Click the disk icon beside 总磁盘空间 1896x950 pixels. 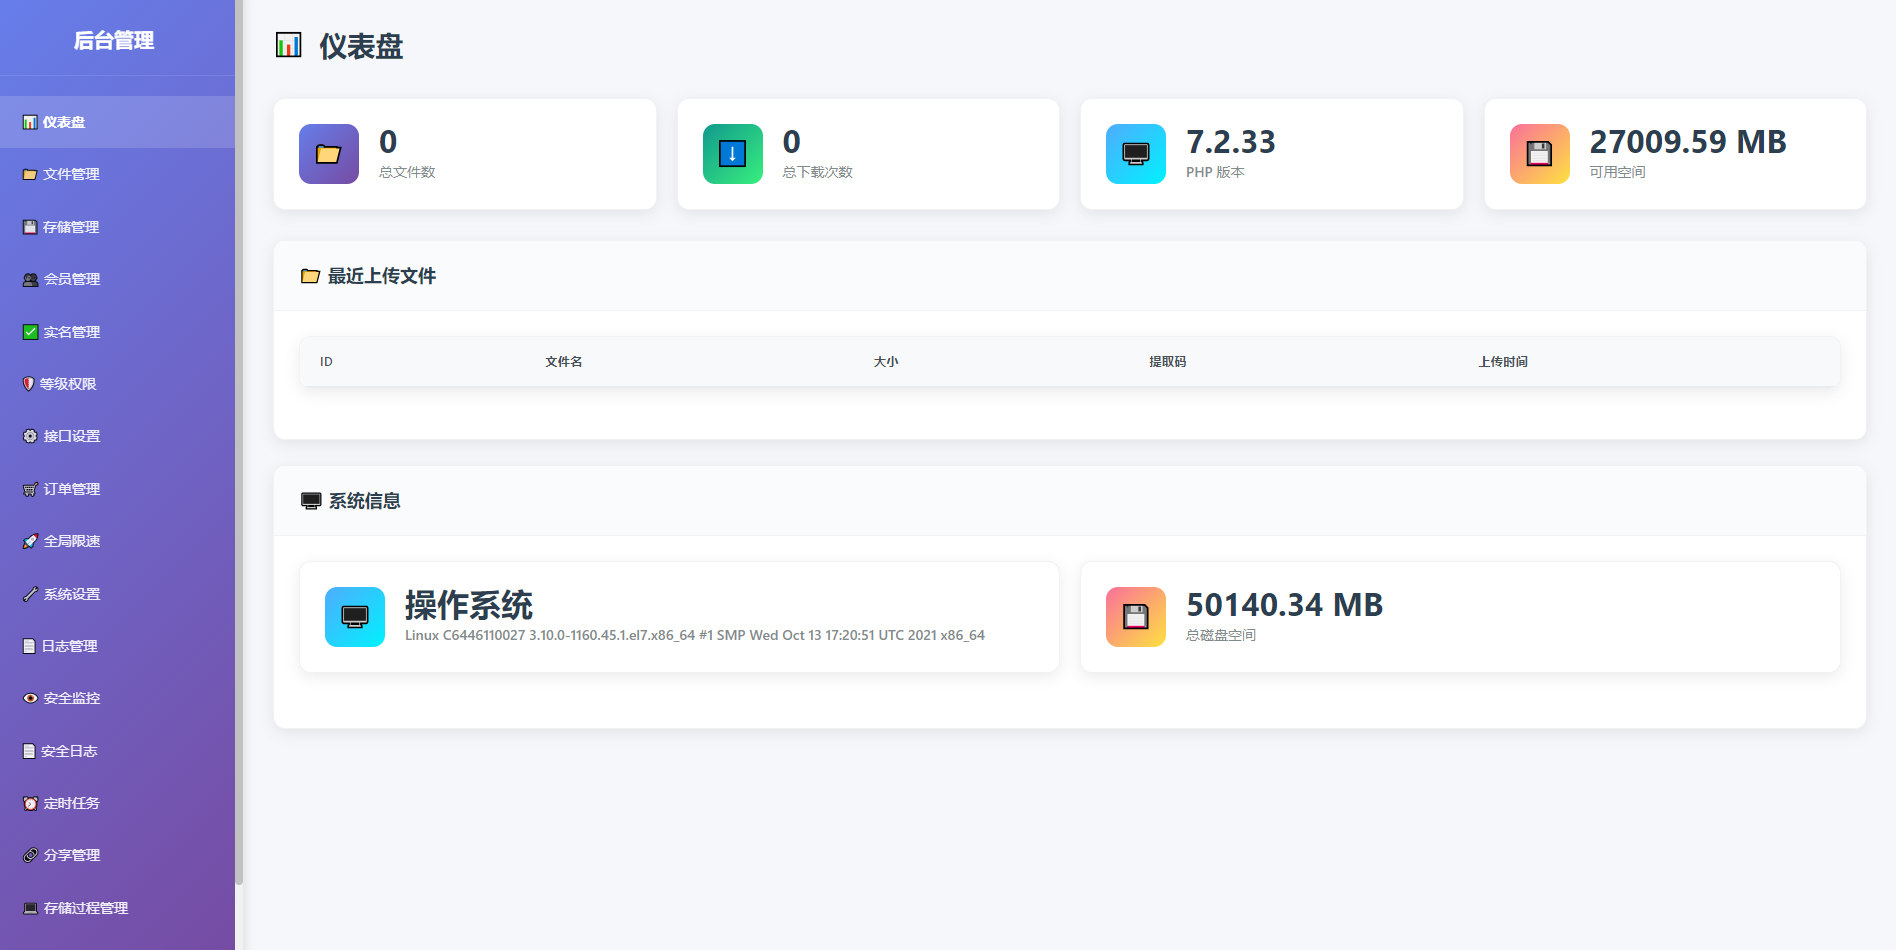coord(1135,617)
